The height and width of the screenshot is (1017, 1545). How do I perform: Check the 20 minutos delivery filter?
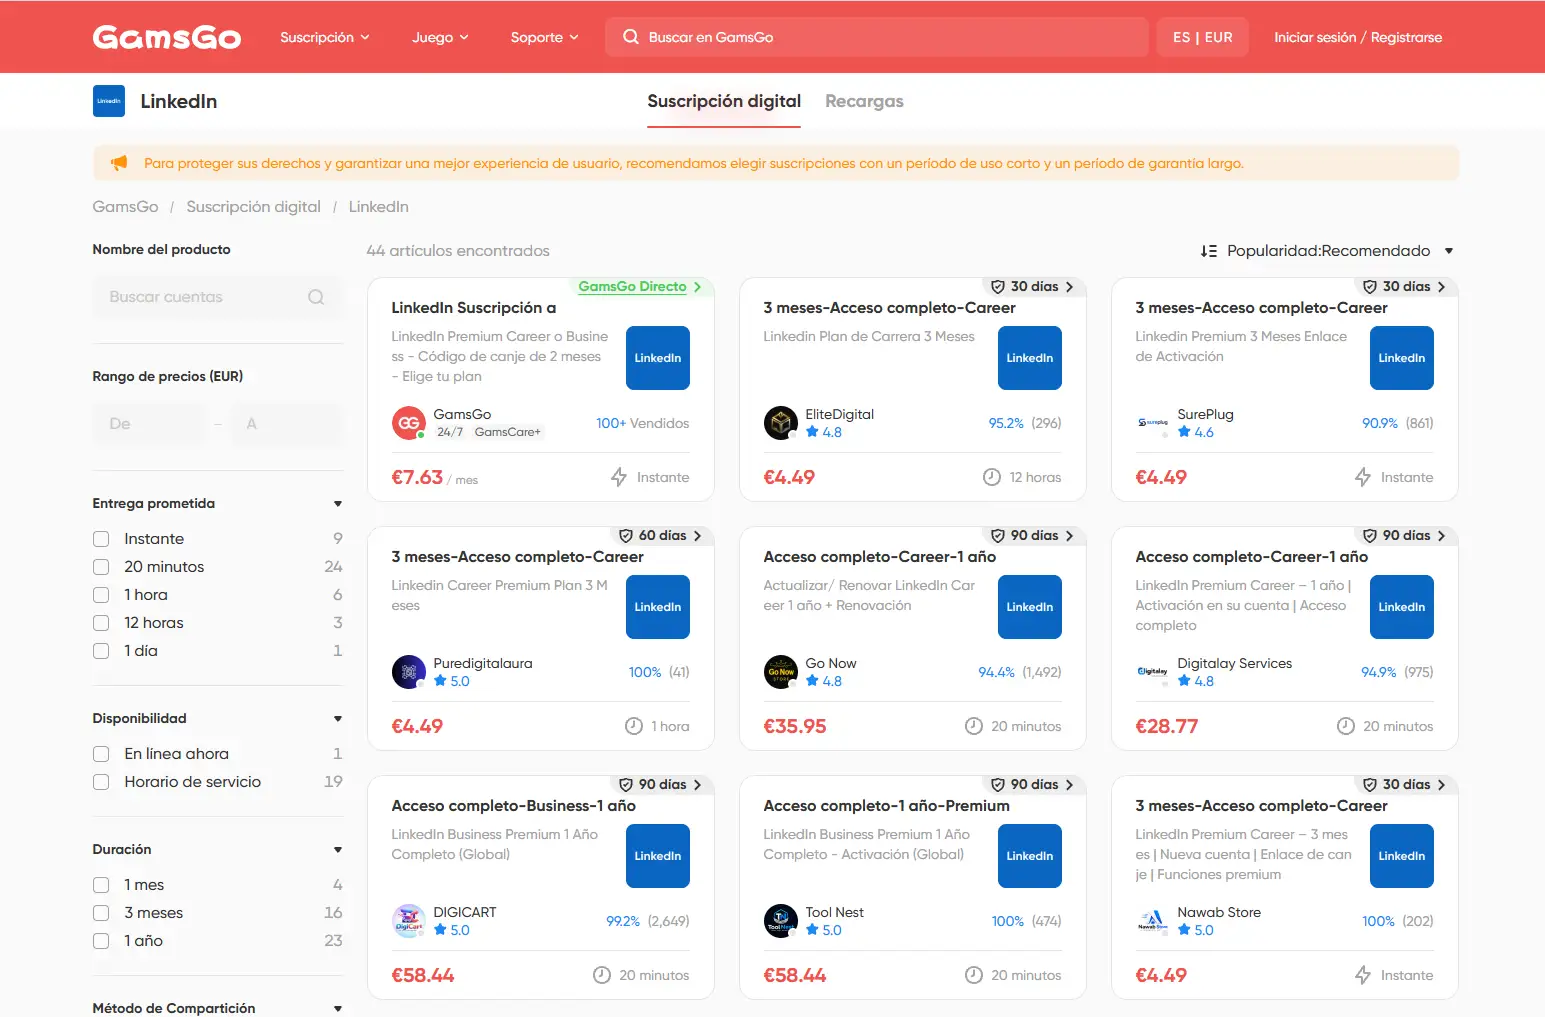(x=101, y=567)
